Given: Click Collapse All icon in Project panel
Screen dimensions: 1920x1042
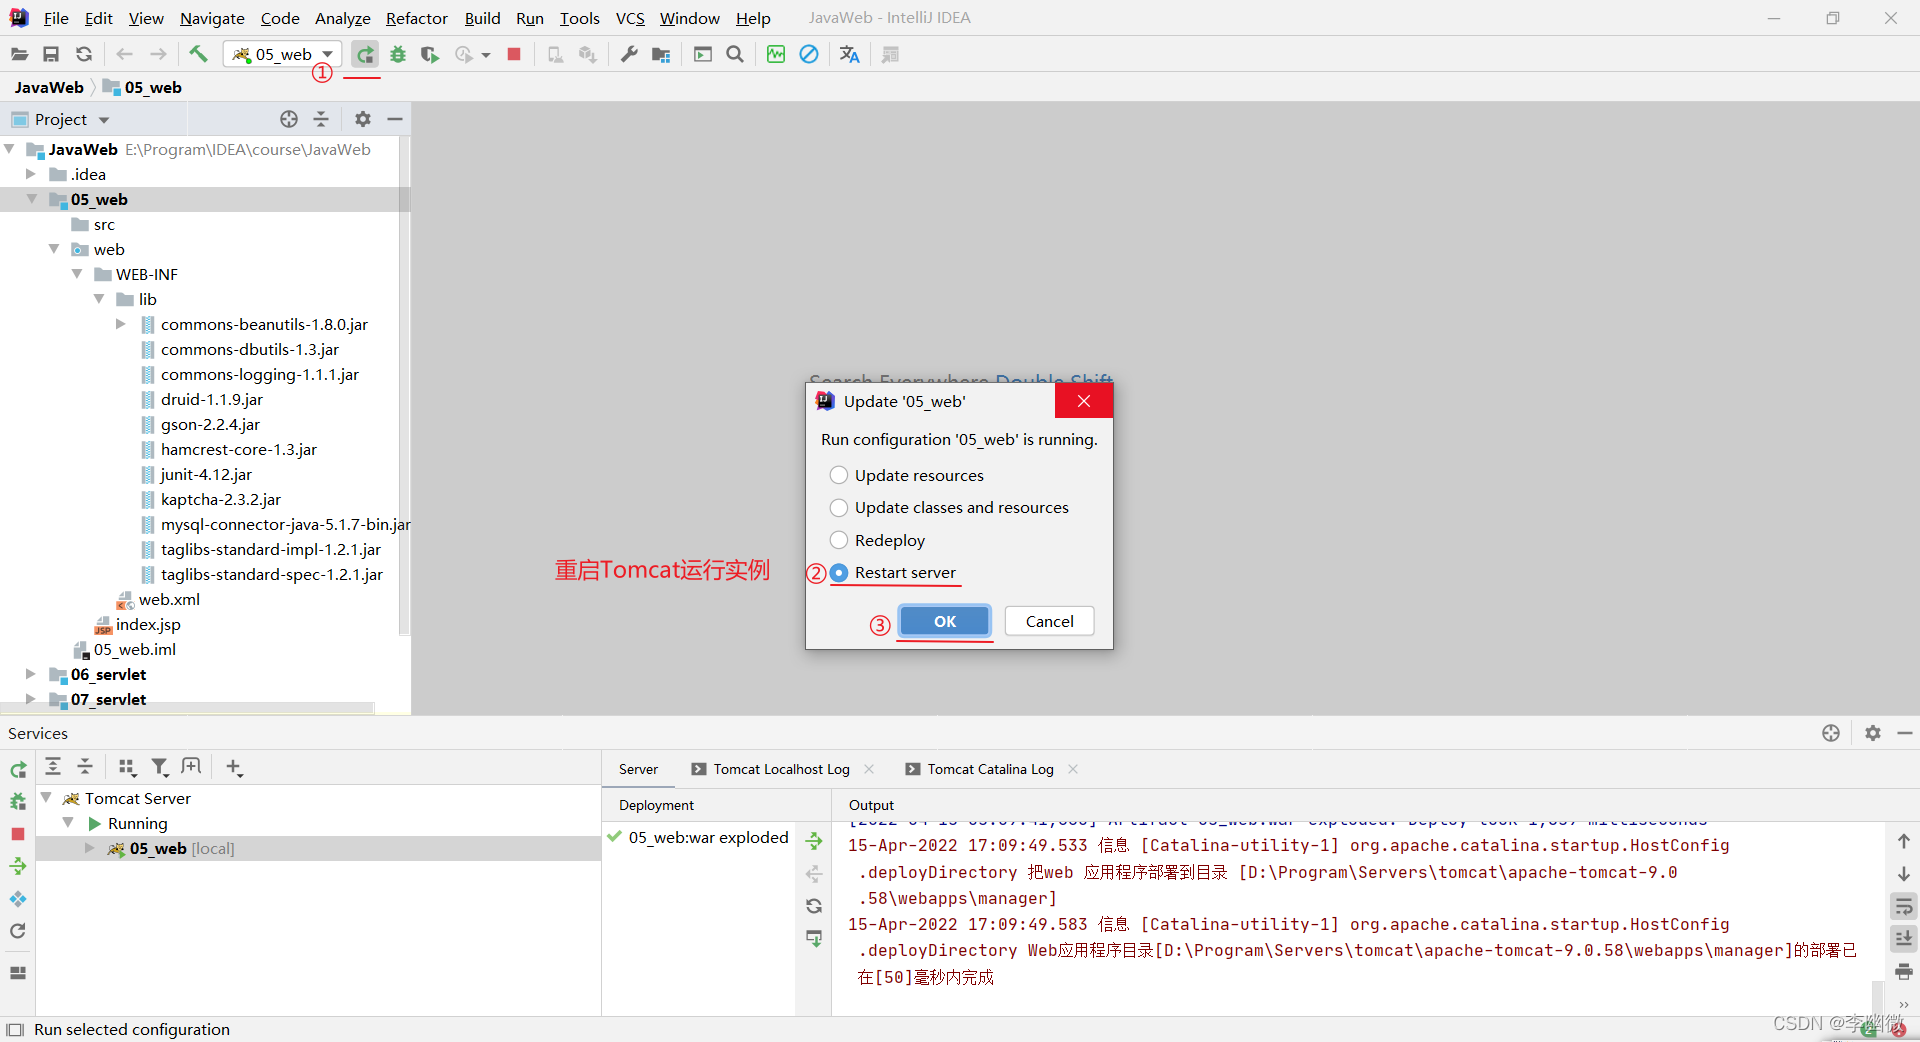Looking at the screenshot, I should pyautogui.click(x=321, y=119).
